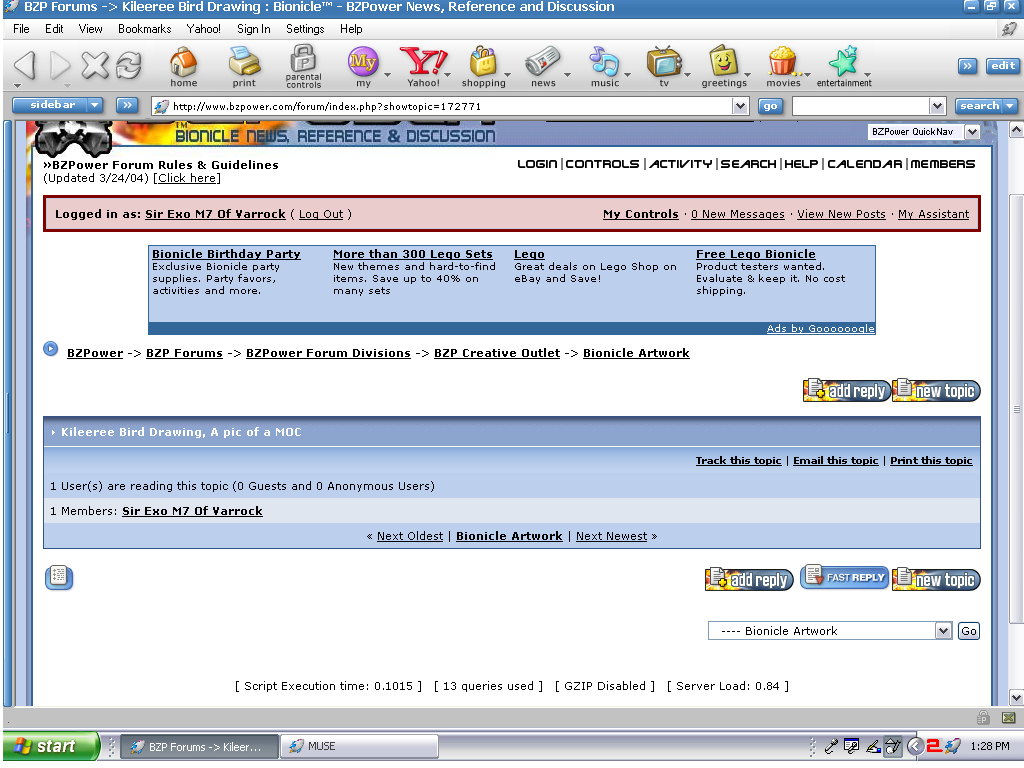Screen dimensions: 1024x768
Task: Open My Controls link
Action: 641,214
